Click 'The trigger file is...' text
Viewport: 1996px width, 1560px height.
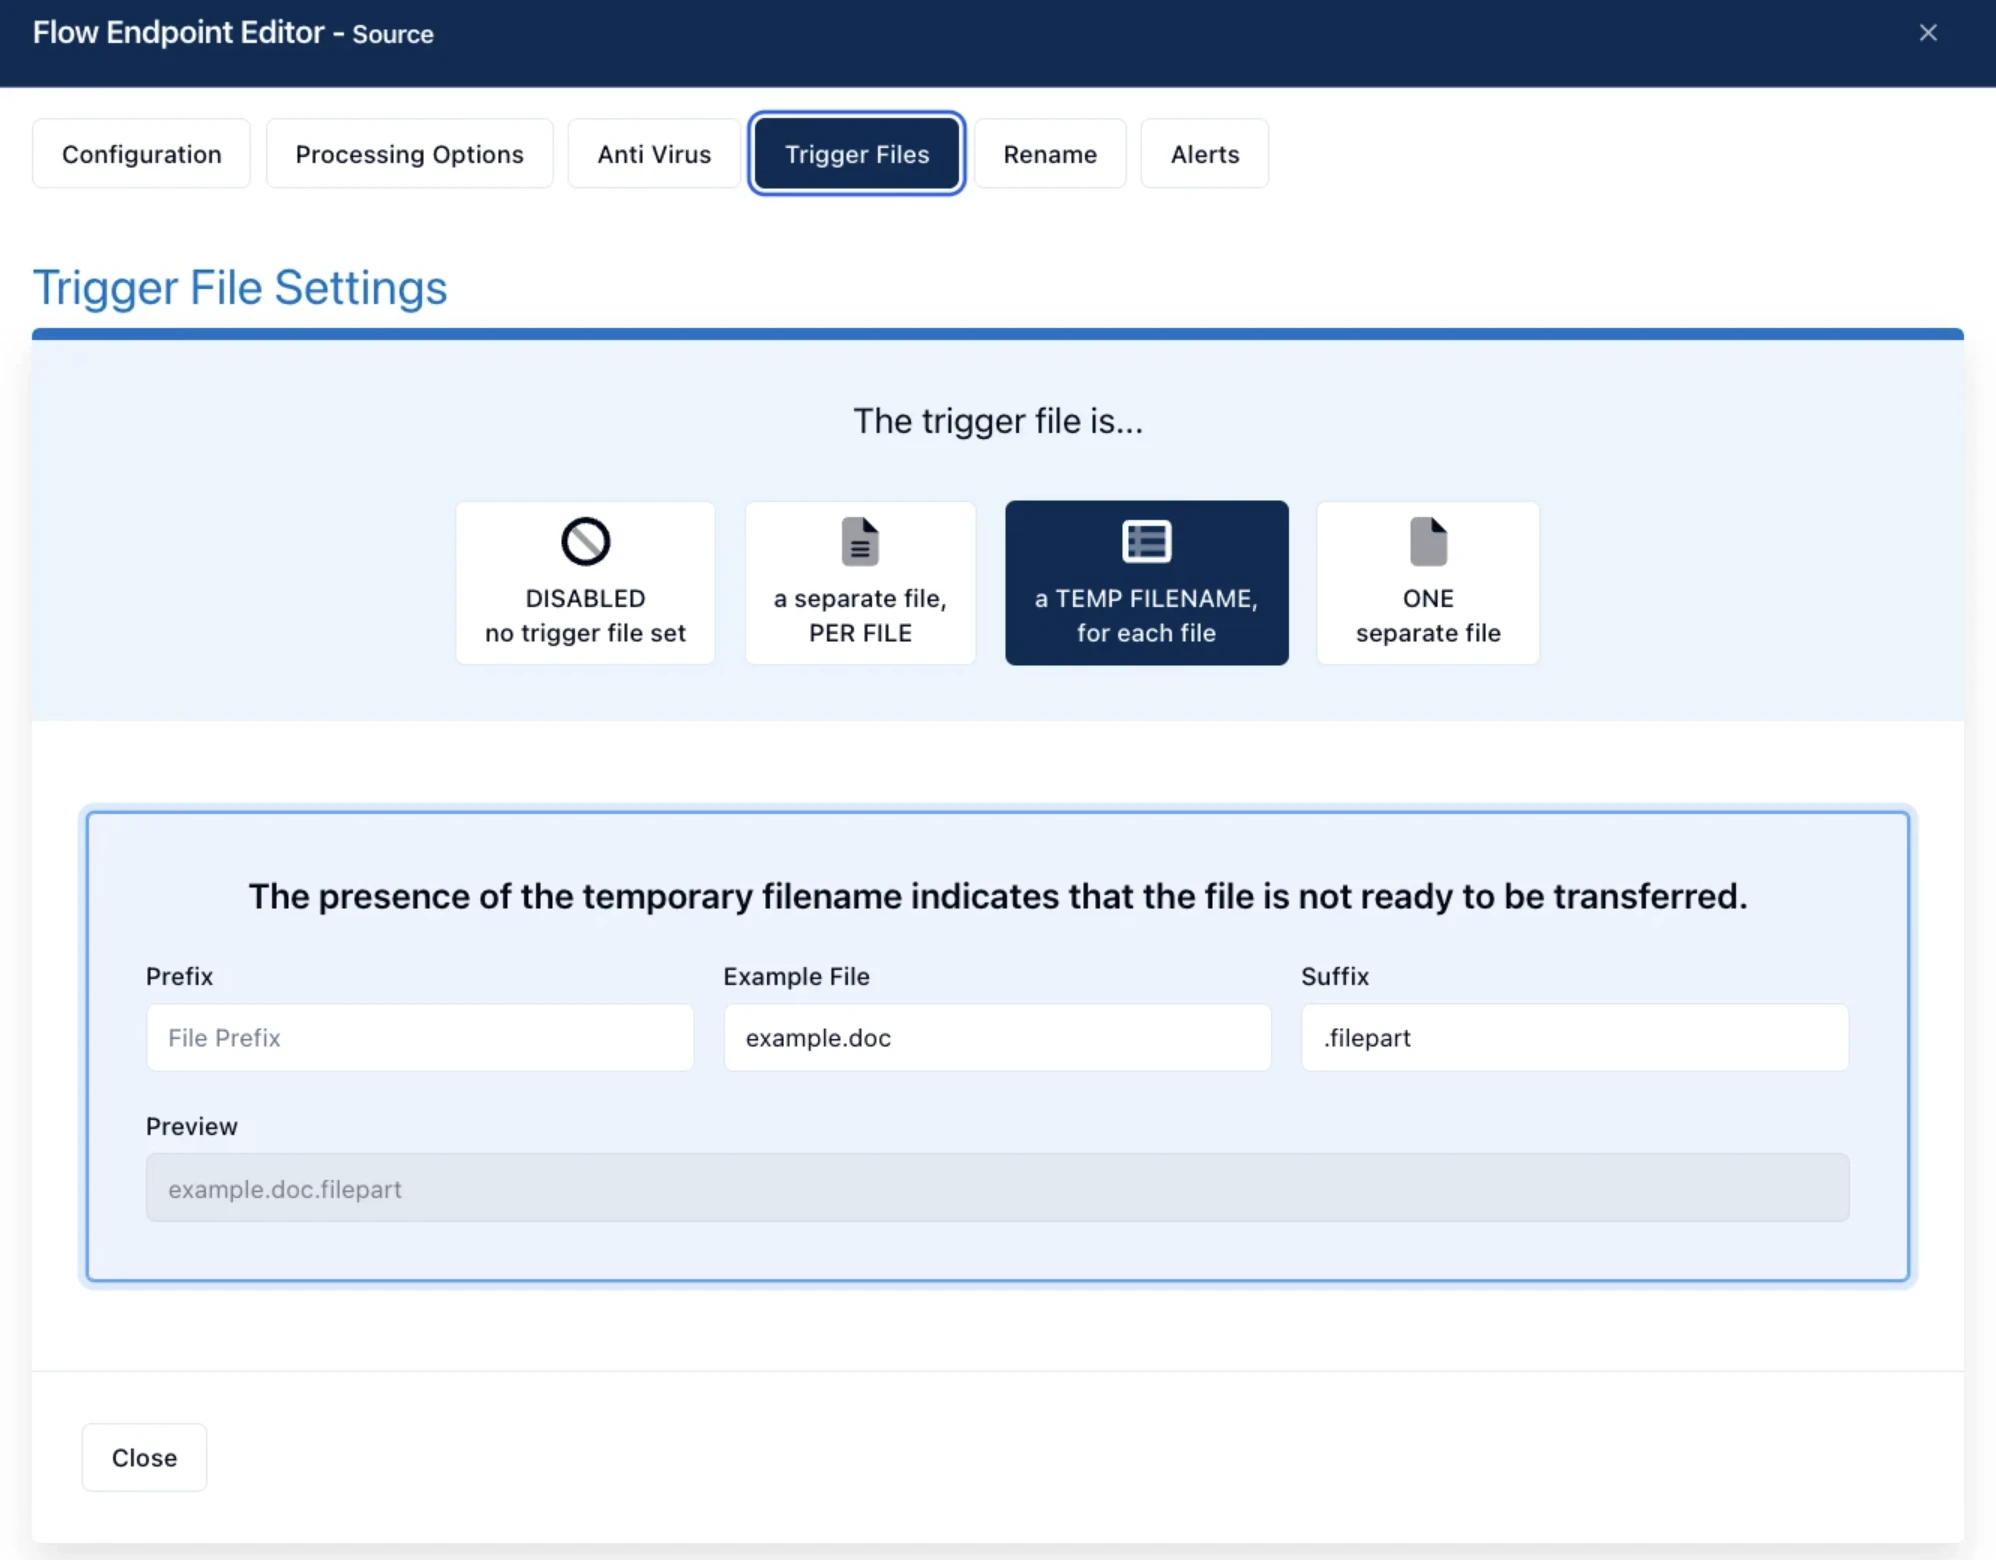998,421
